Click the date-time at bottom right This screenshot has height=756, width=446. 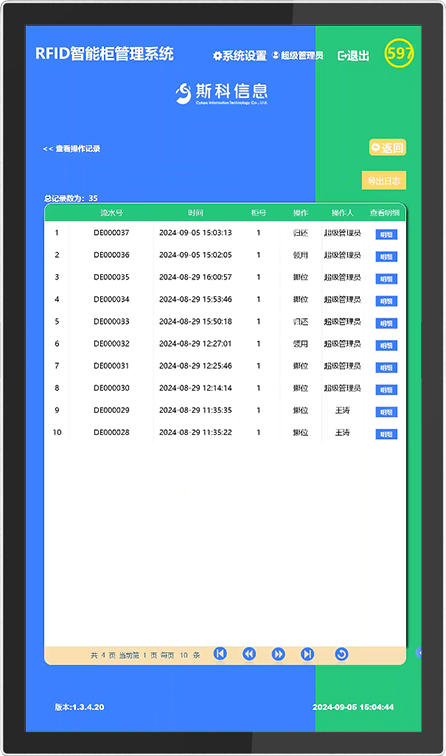353,707
